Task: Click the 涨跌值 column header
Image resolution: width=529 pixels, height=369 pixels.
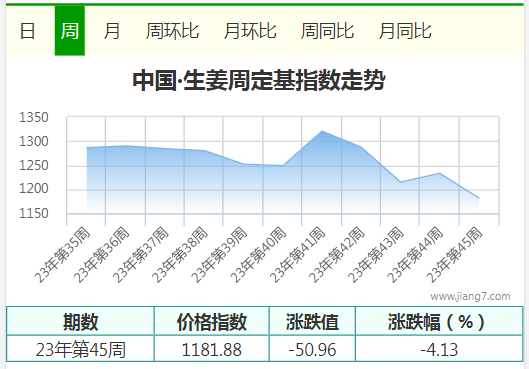Action: (x=312, y=321)
